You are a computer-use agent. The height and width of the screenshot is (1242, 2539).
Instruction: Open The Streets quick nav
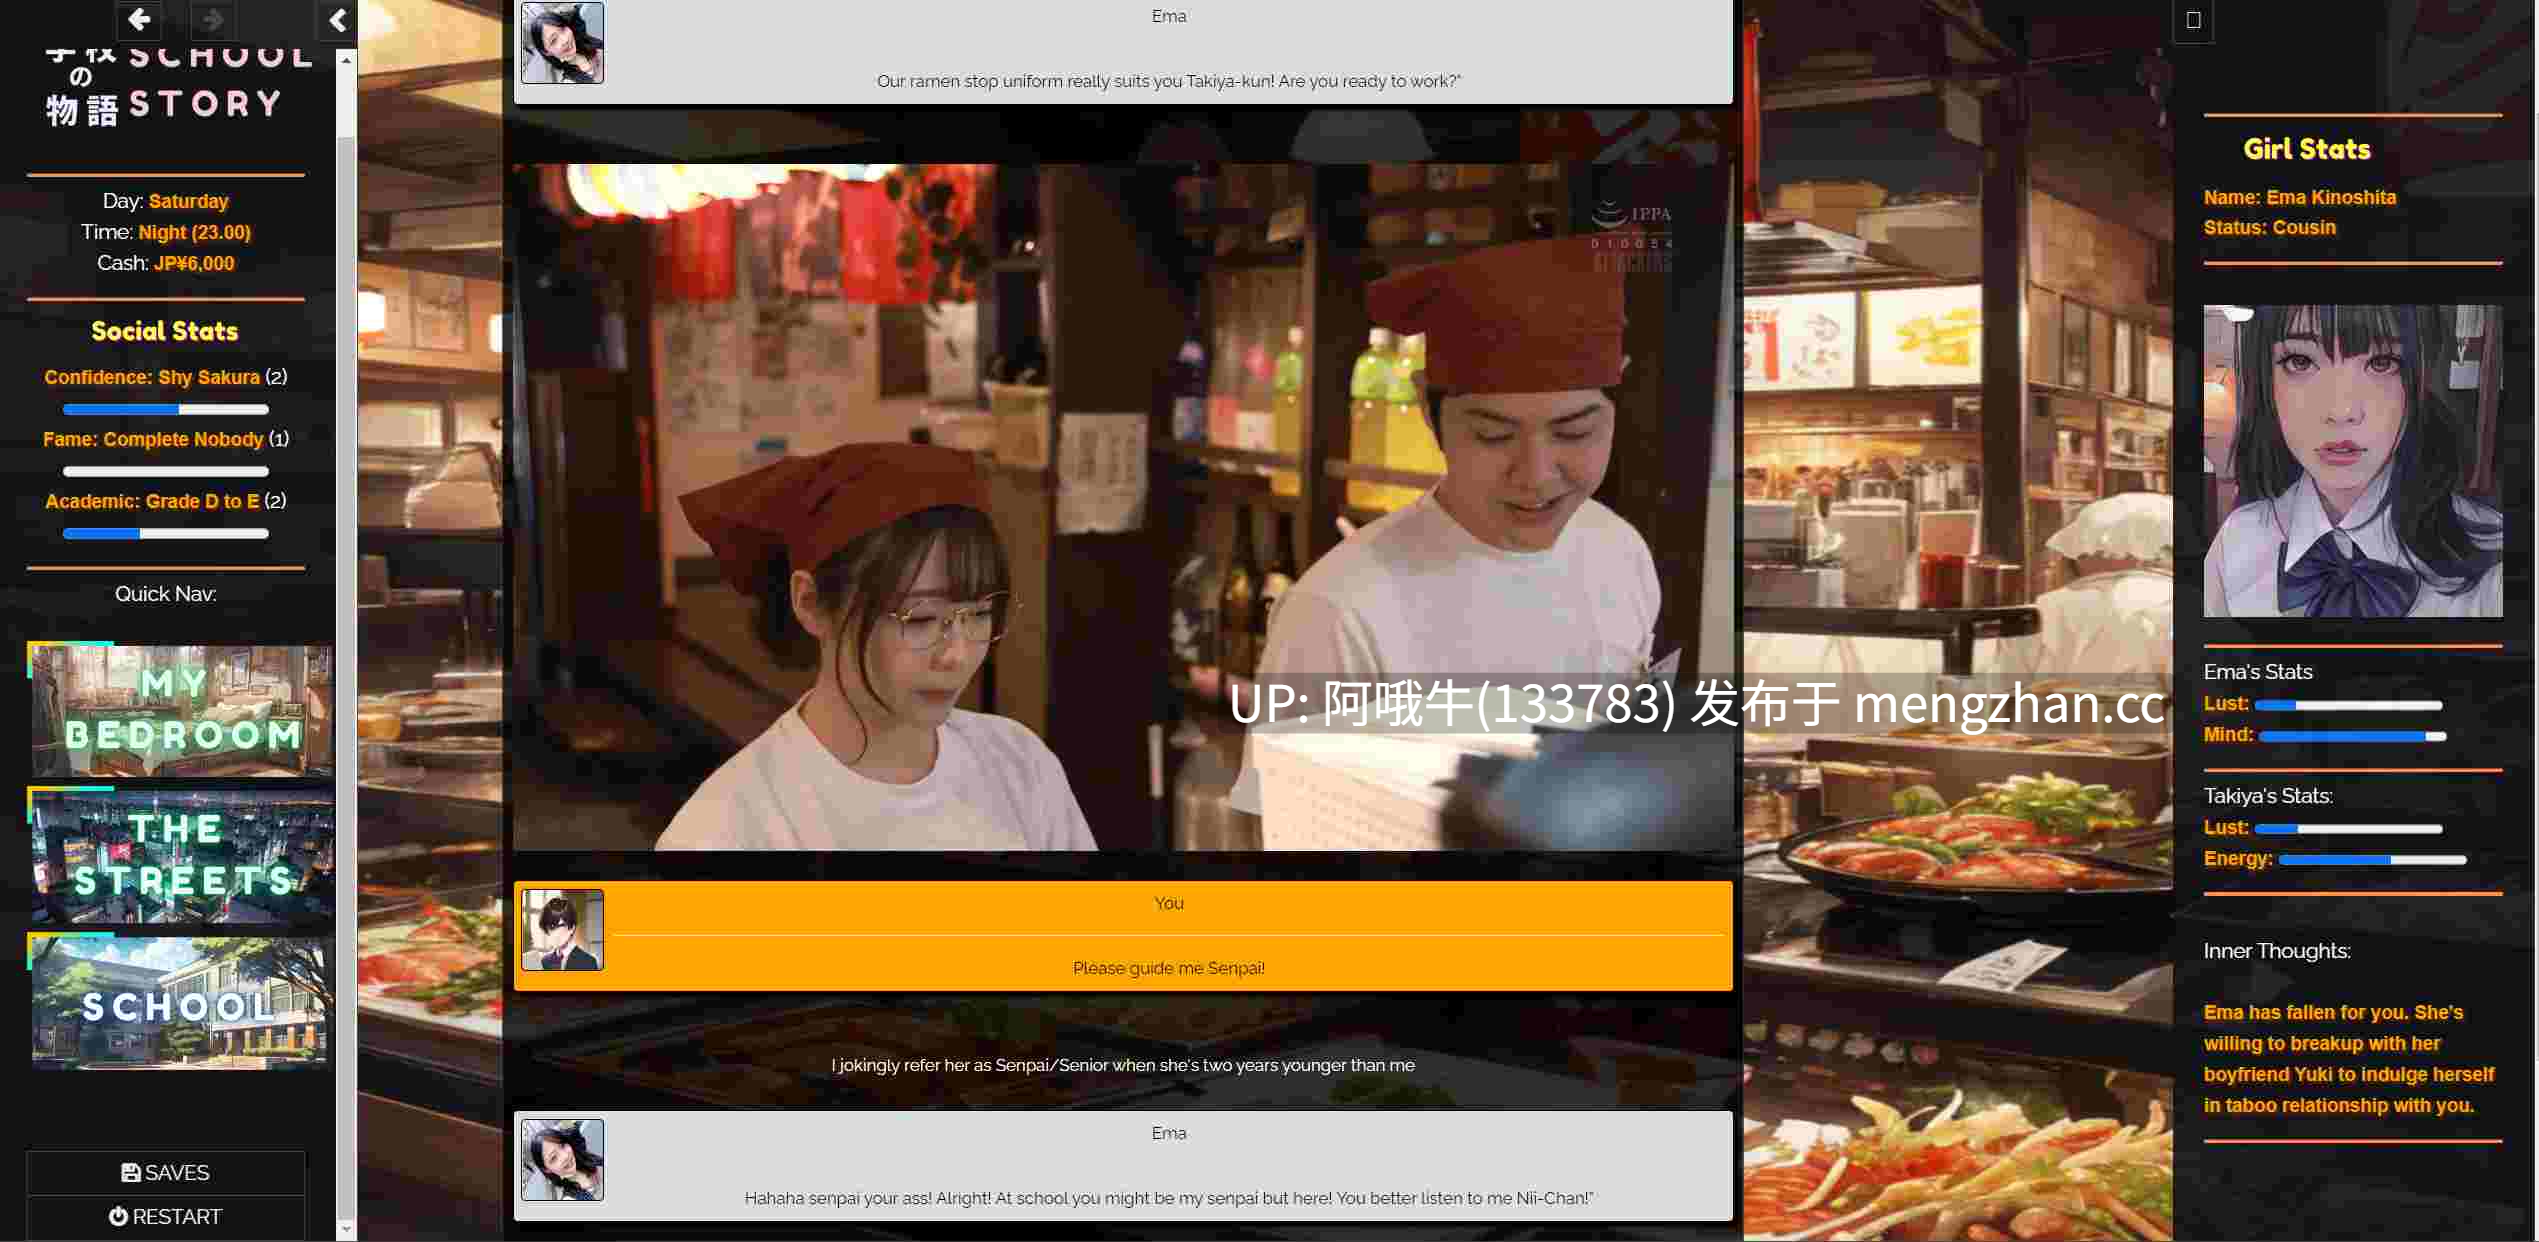pyautogui.click(x=181, y=856)
